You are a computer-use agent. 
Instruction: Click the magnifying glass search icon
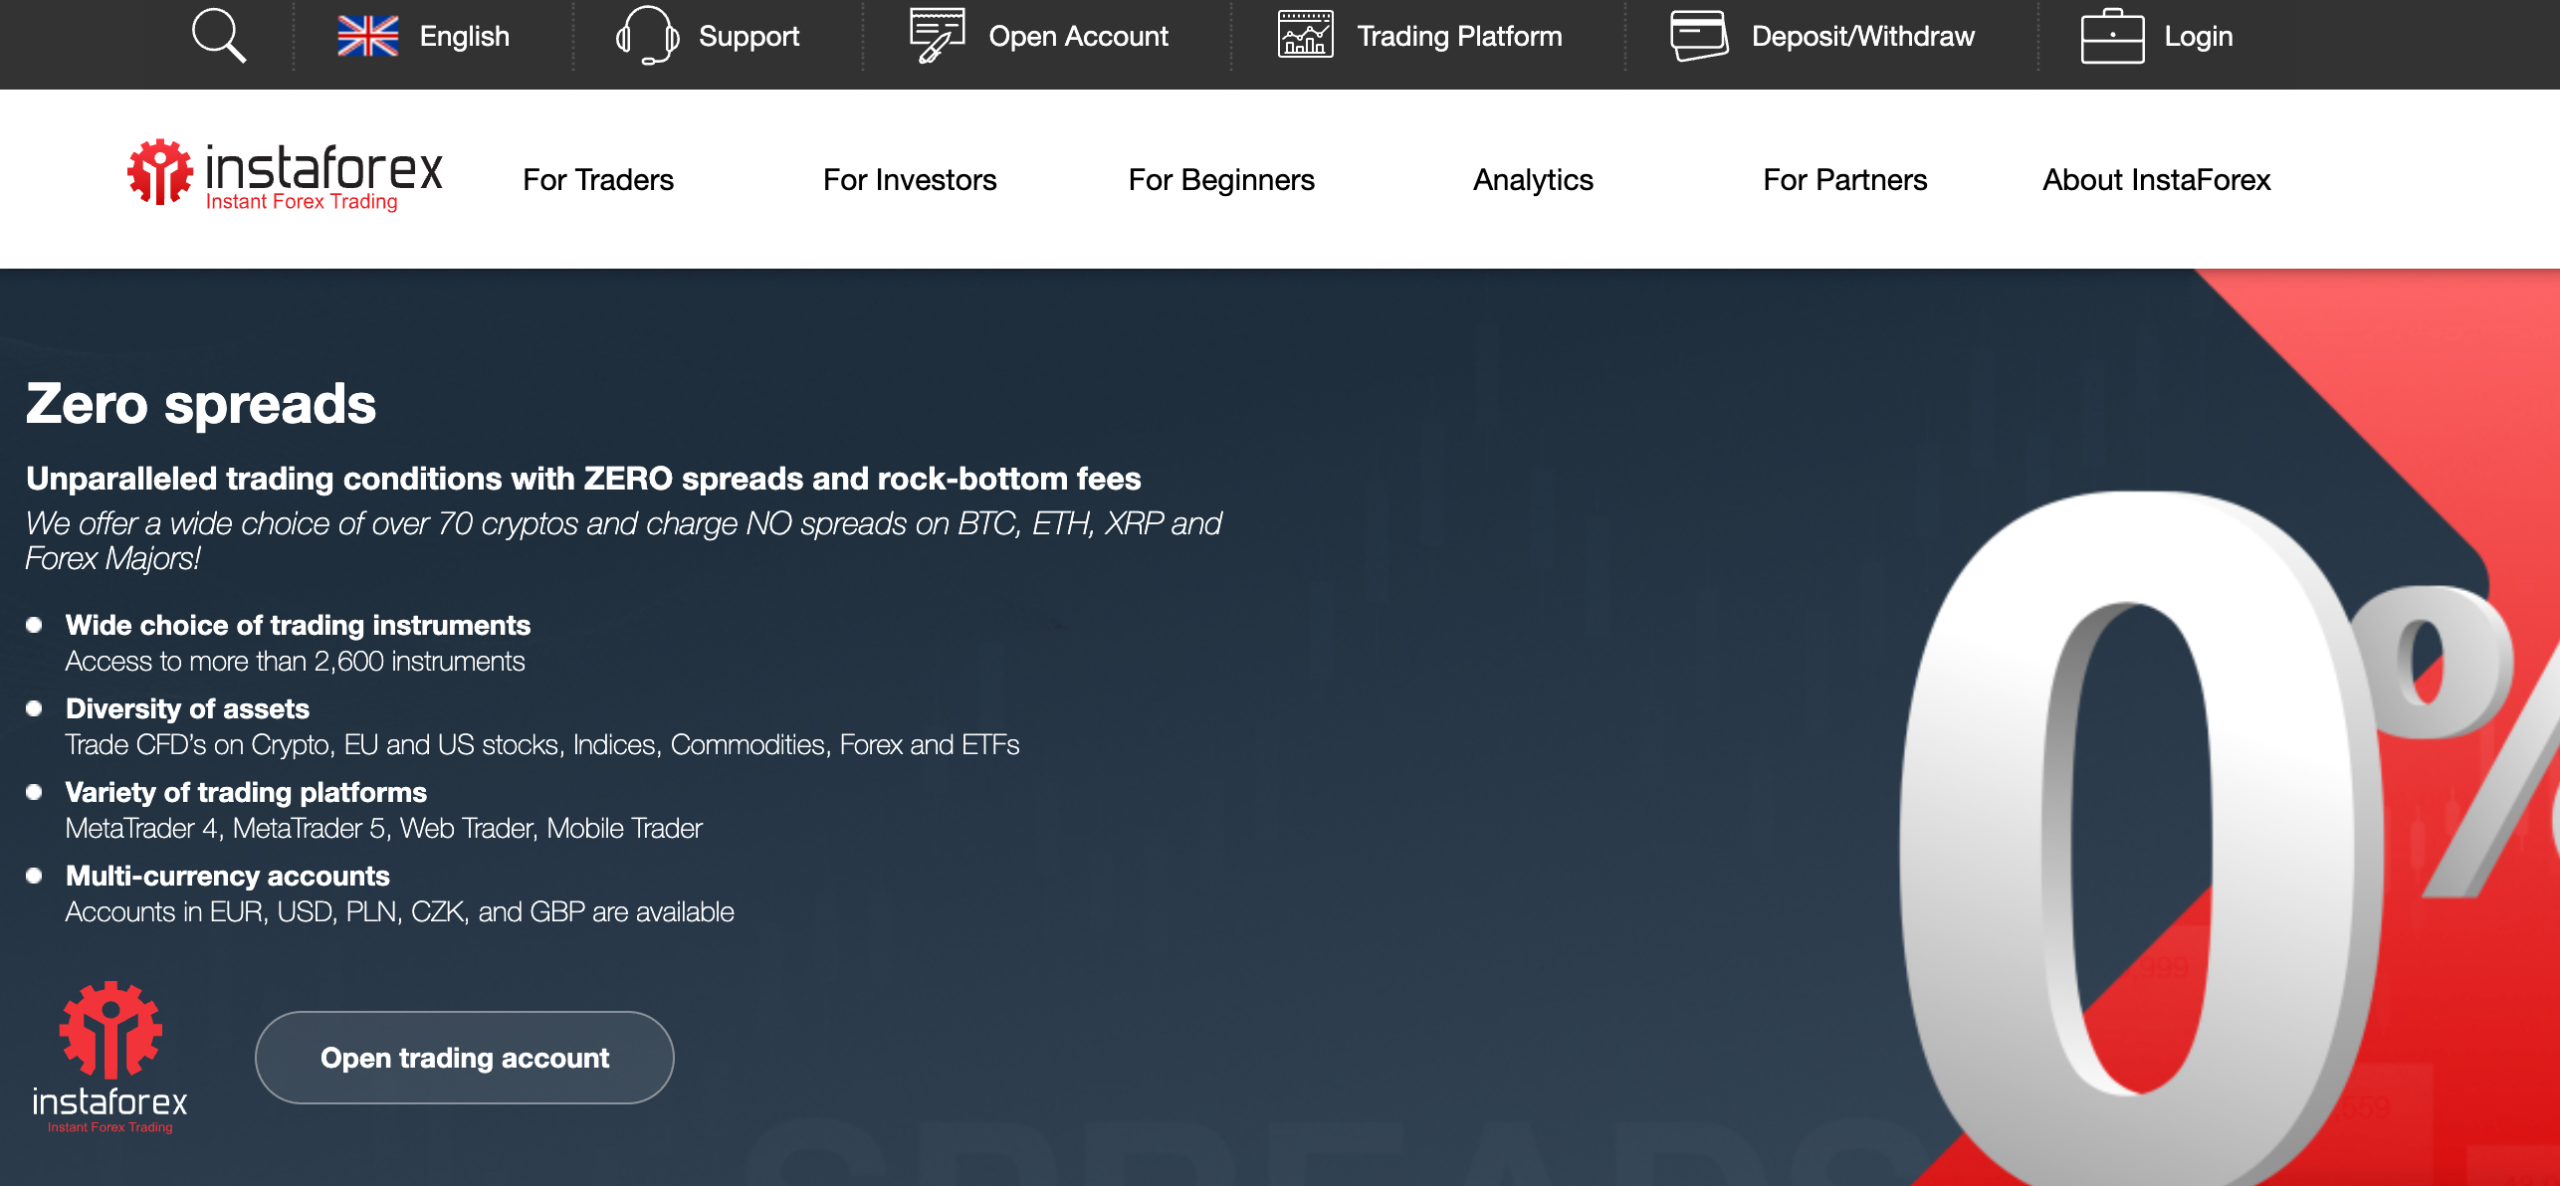click(x=218, y=36)
